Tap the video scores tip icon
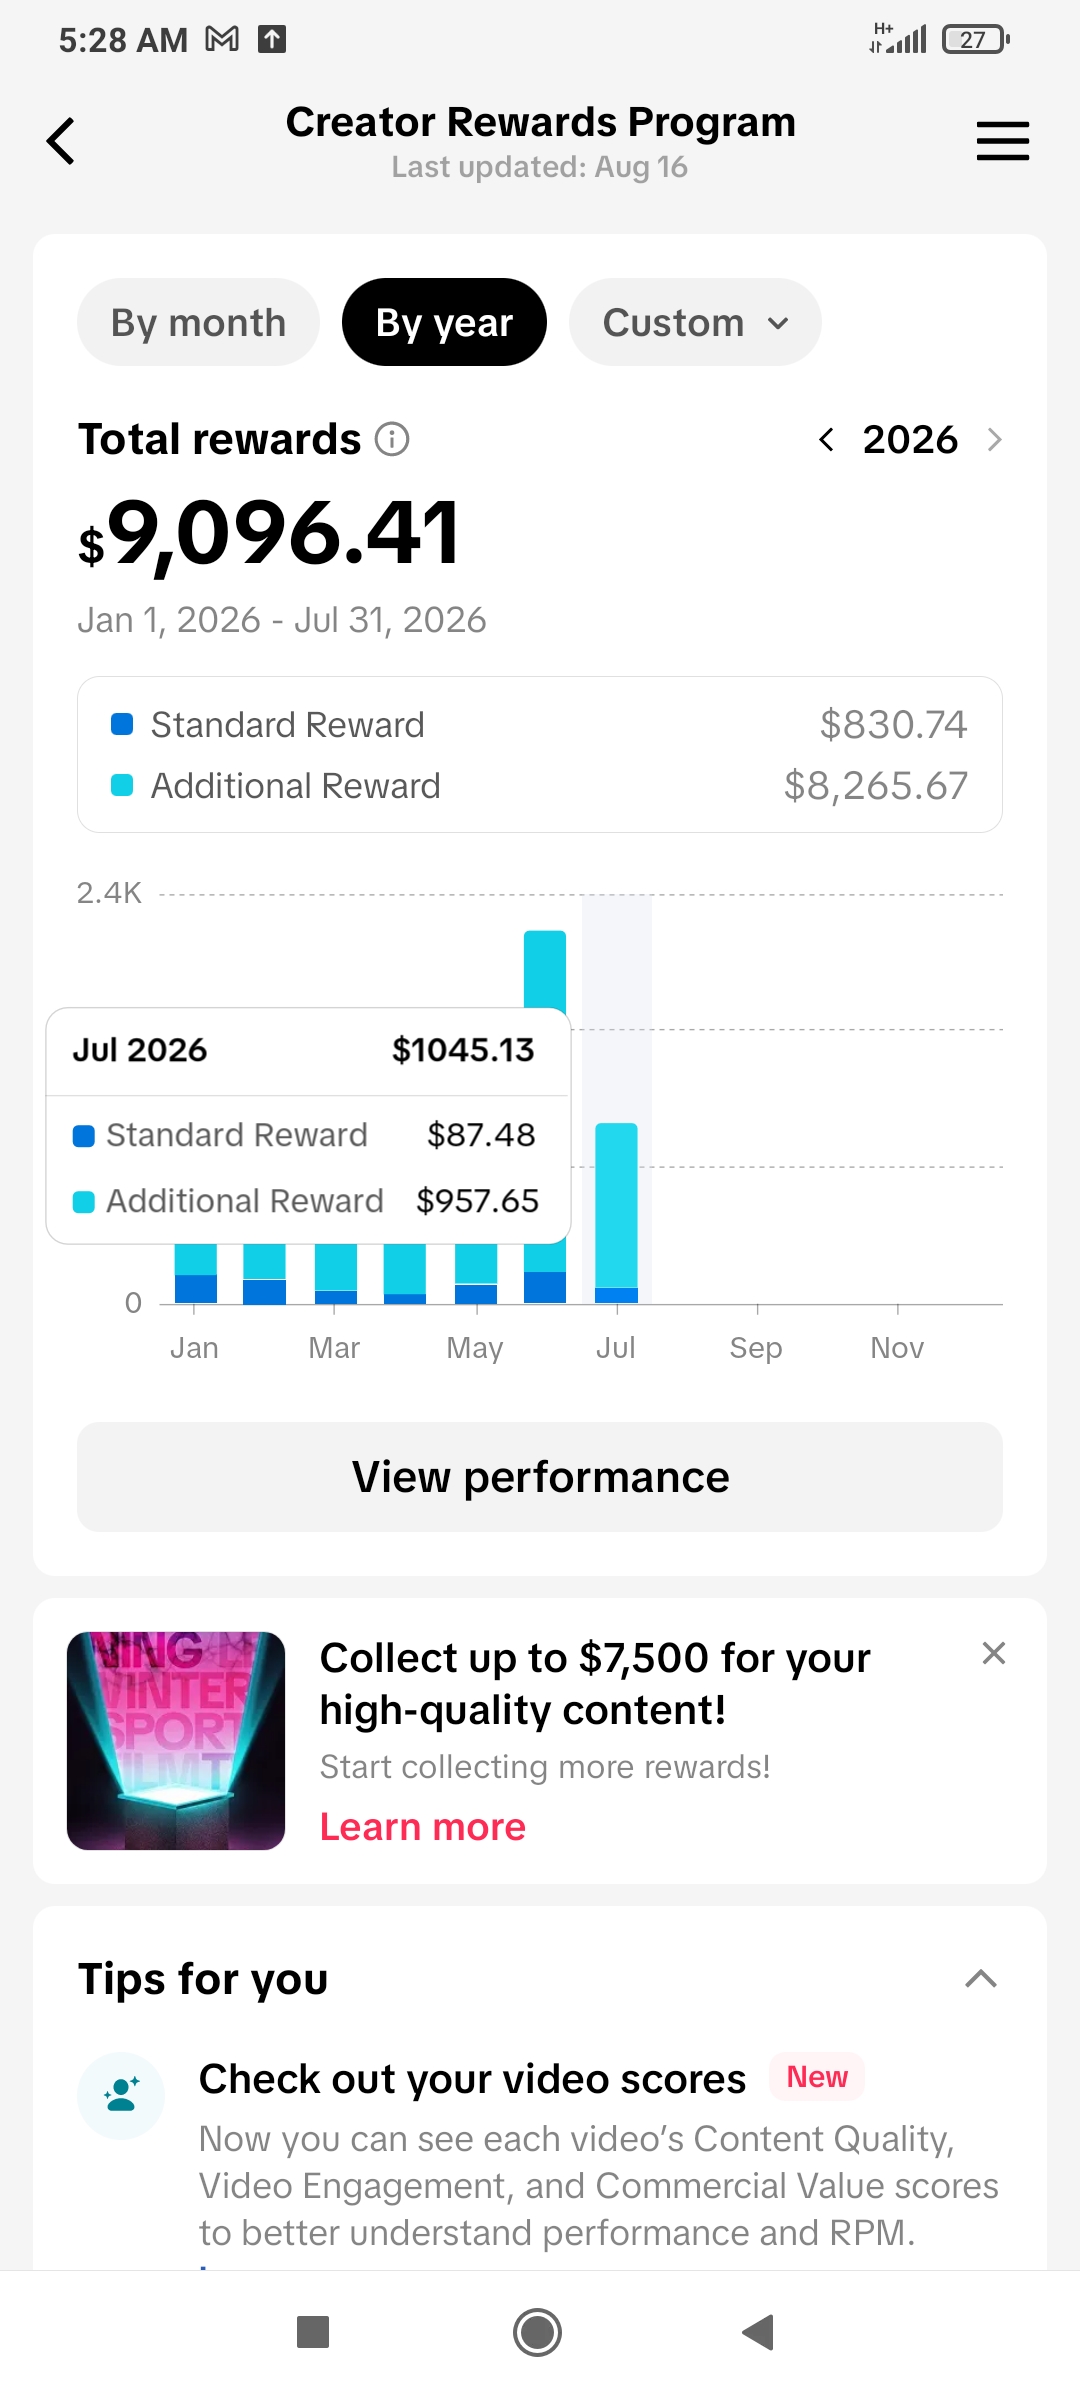Image resolution: width=1080 pixels, height=2400 pixels. (x=121, y=2095)
